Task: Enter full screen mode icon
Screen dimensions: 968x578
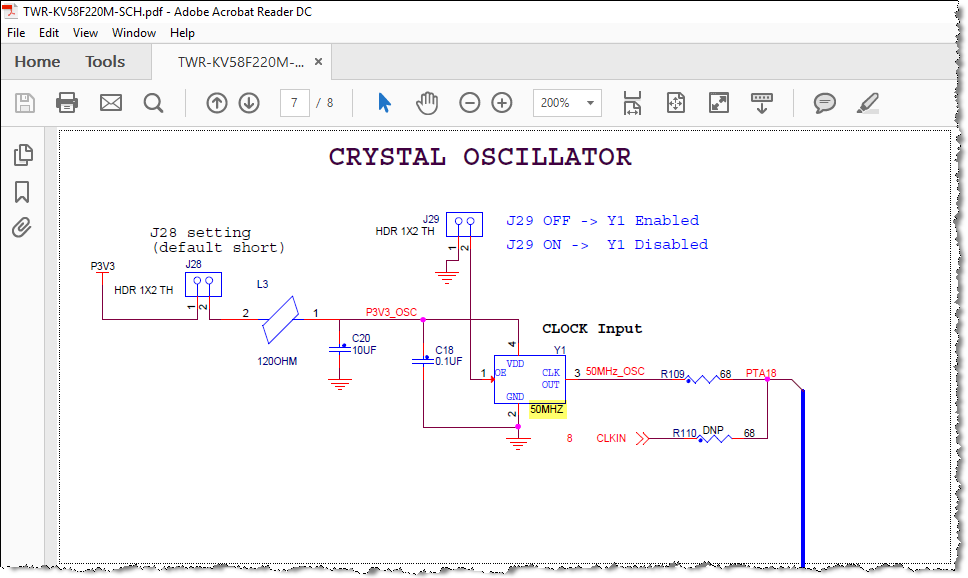Action: [x=719, y=103]
